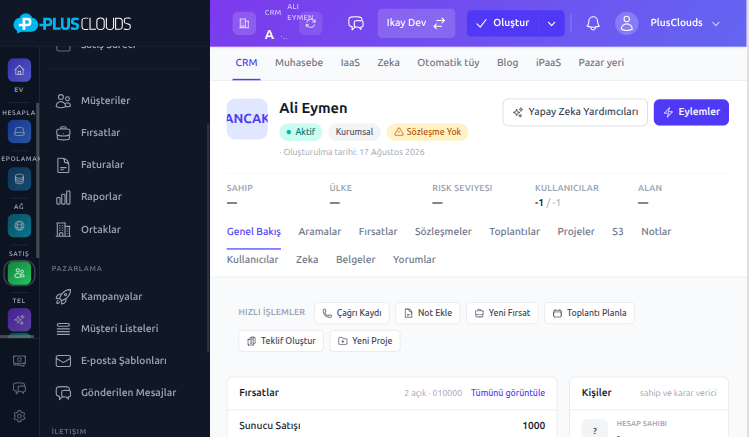The image size is (749, 437).
Task: Click the building icon in top bar
Action: coord(244,23)
